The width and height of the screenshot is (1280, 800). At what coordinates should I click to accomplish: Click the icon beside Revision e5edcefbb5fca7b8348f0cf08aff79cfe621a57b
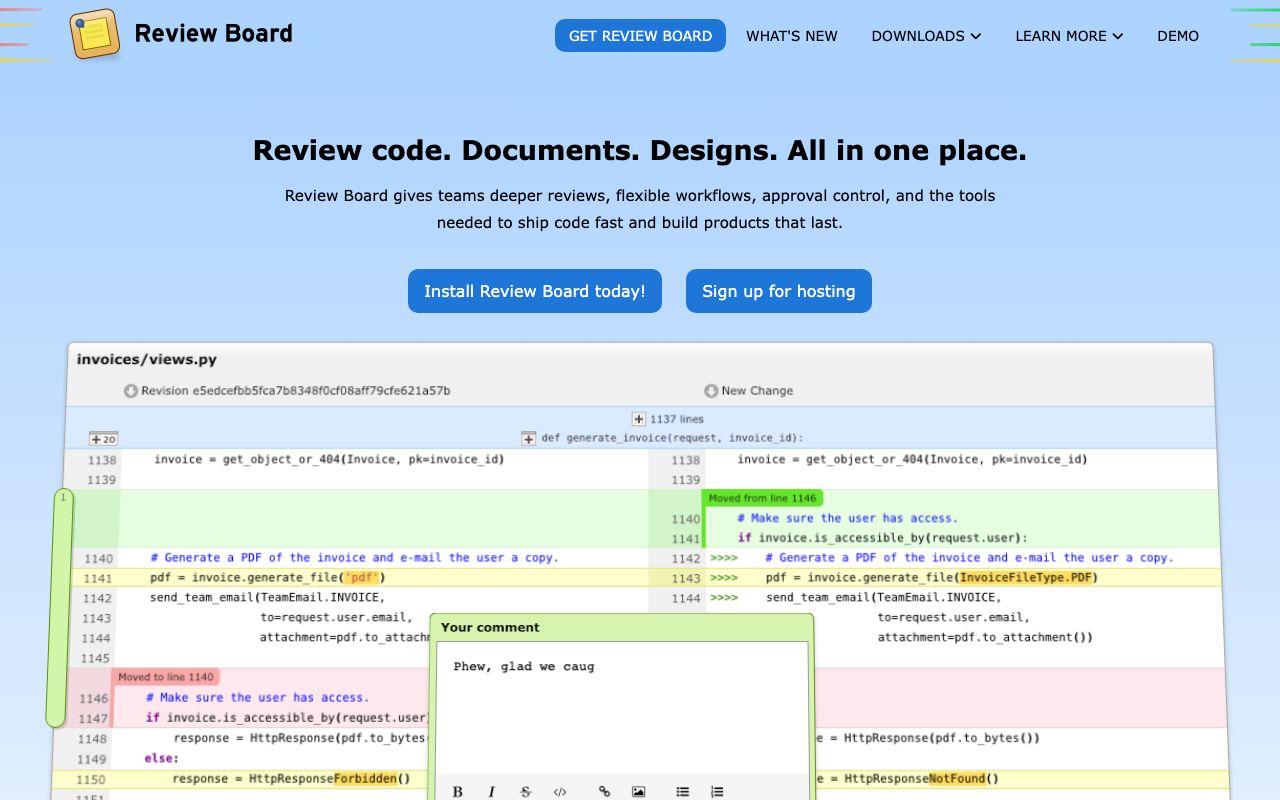(x=130, y=391)
